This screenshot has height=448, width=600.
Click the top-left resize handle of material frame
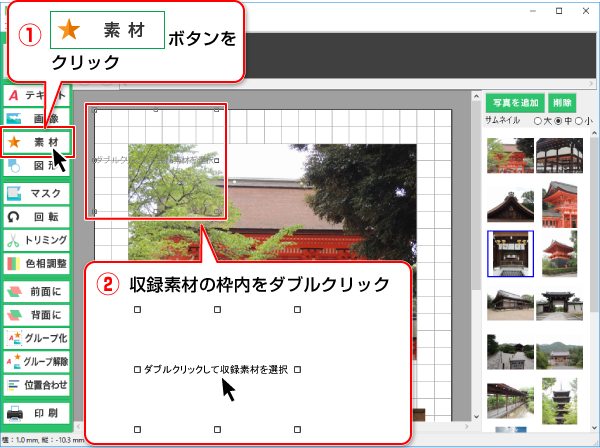tap(95, 112)
